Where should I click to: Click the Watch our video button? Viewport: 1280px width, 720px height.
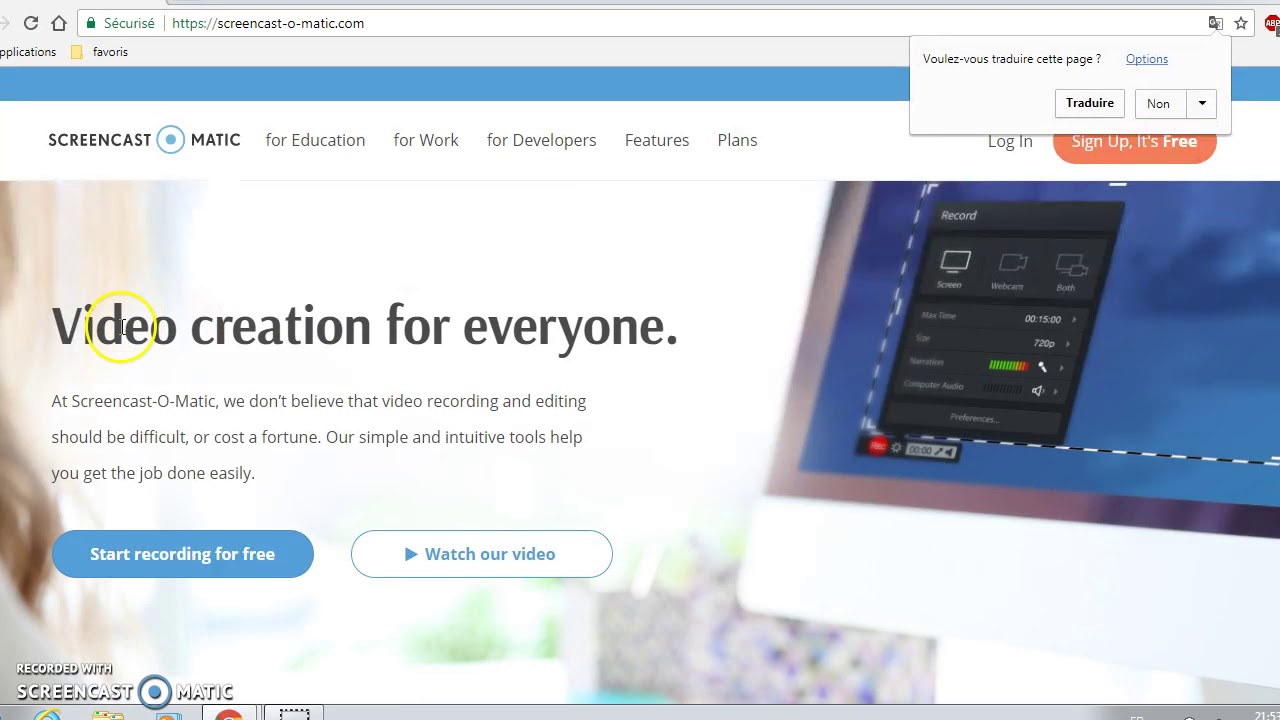click(x=481, y=554)
